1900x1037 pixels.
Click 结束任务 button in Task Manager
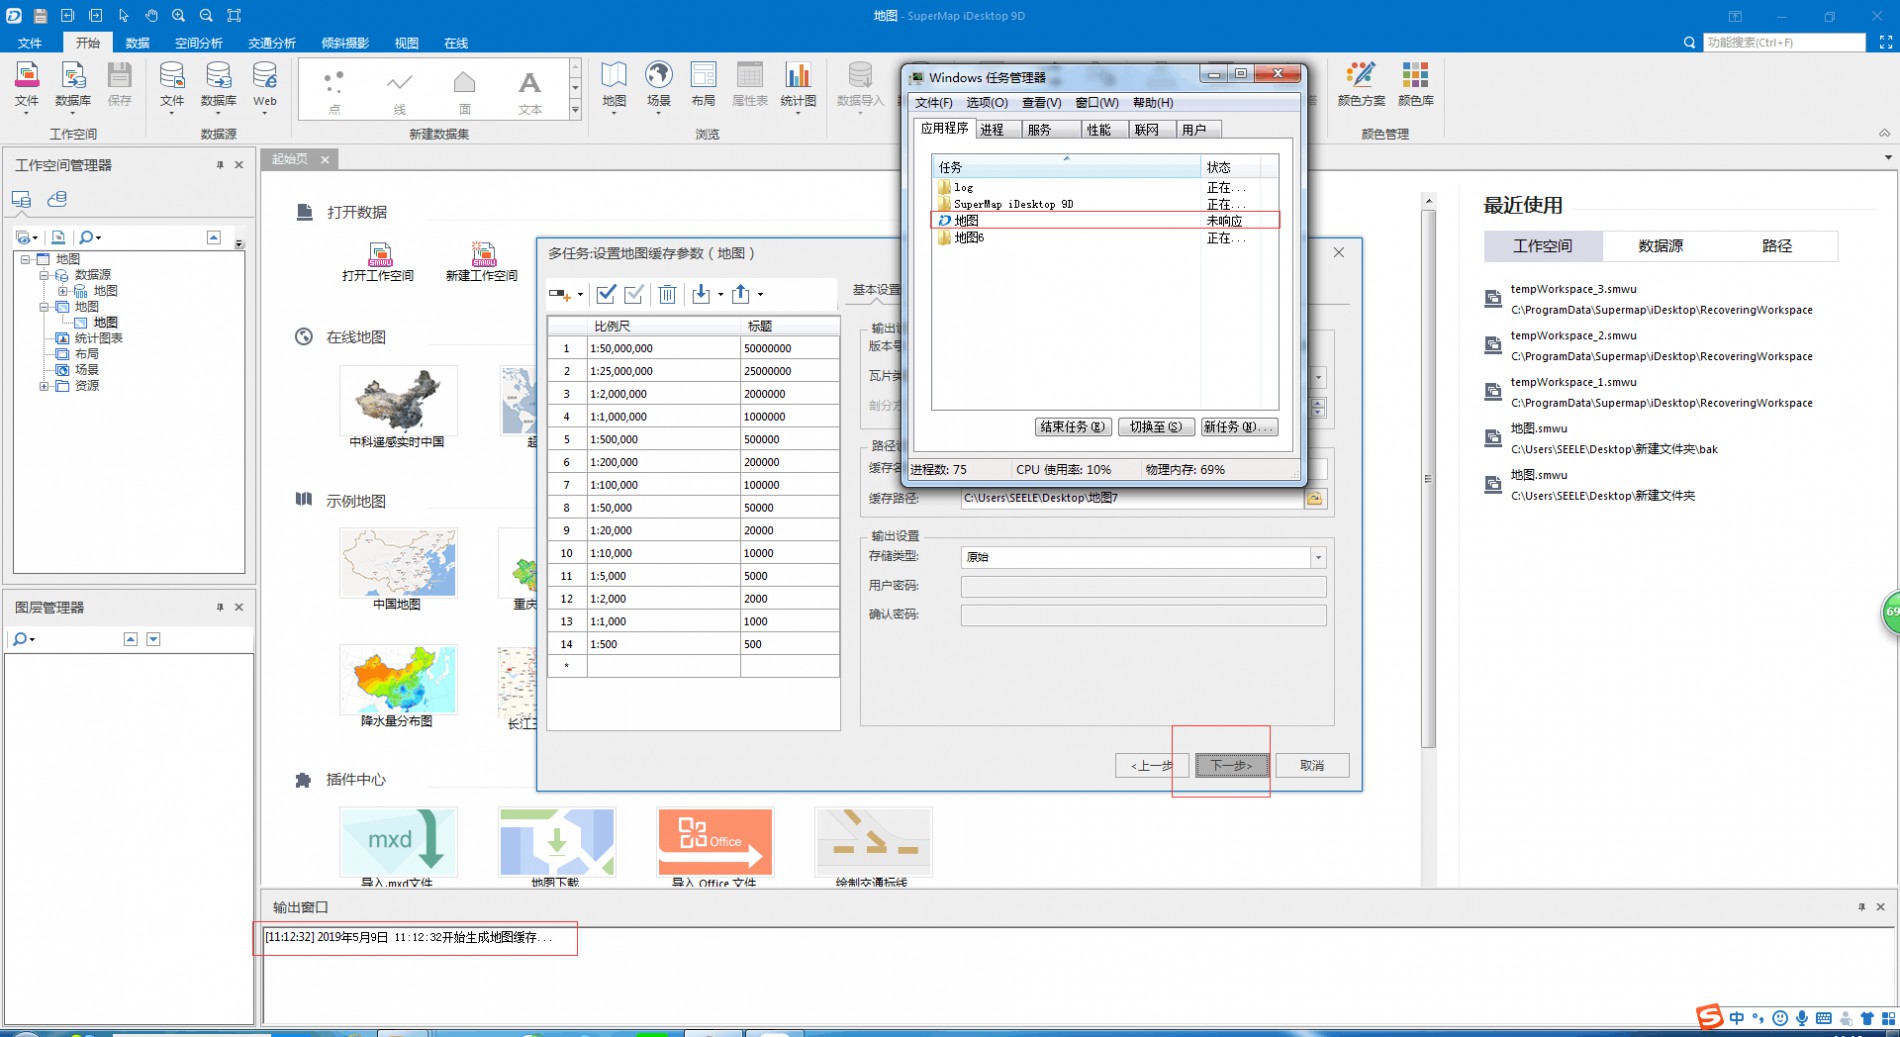pyautogui.click(x=1072, y=427)
